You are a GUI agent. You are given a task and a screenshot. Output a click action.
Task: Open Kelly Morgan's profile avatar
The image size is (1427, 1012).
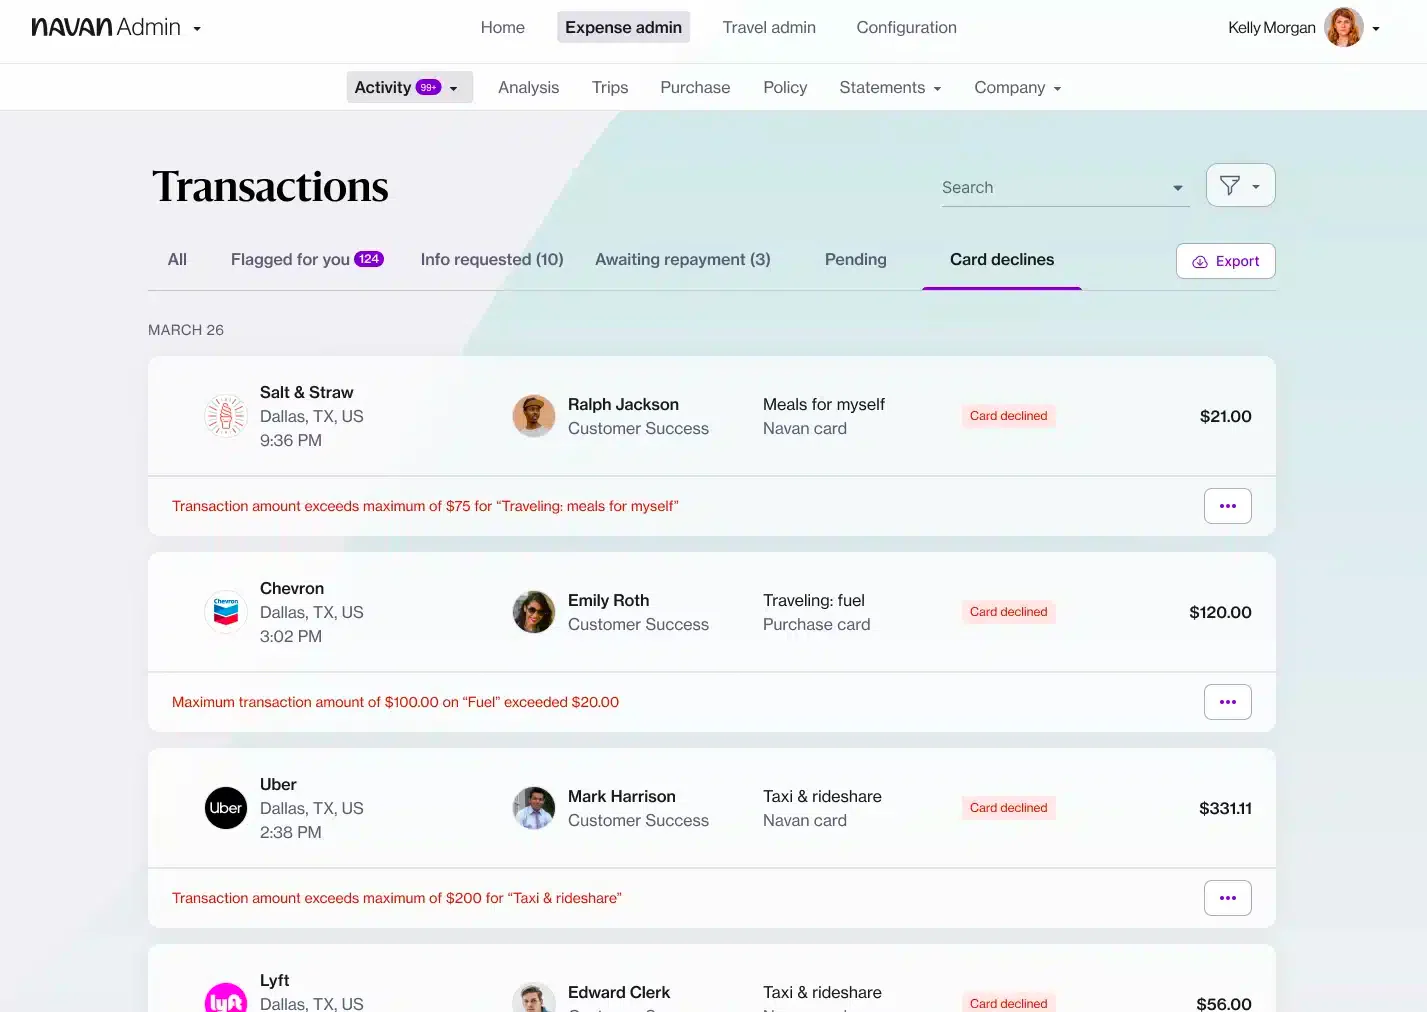pos(1344,27)
